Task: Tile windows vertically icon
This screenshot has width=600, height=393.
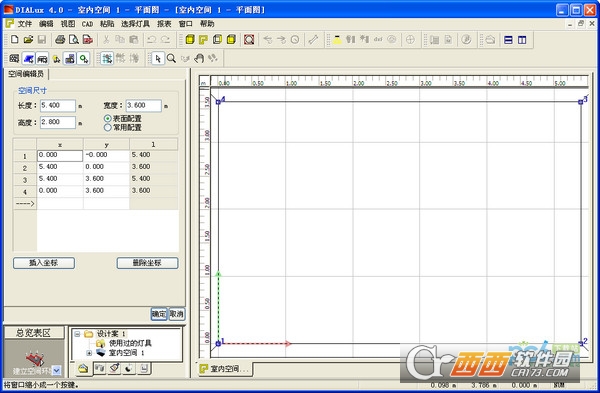Action: click(522, 39)
